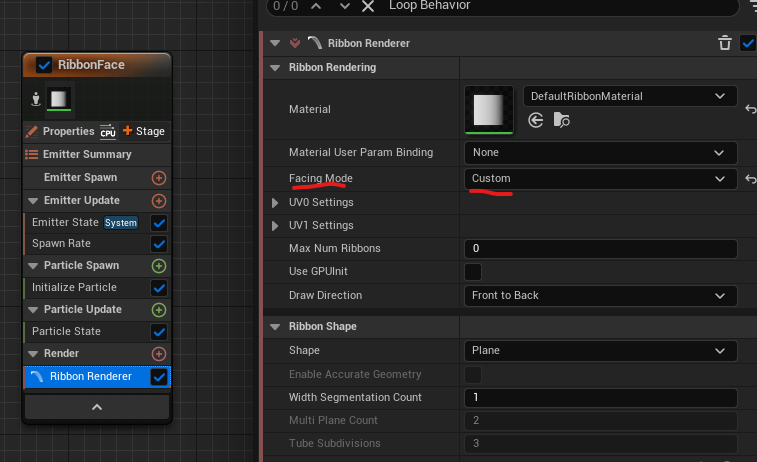Image resolution: width=757 pixels, height=462 pixels.
Task: Click the Width Segmentation Count field
Action: tap(601, 397)
